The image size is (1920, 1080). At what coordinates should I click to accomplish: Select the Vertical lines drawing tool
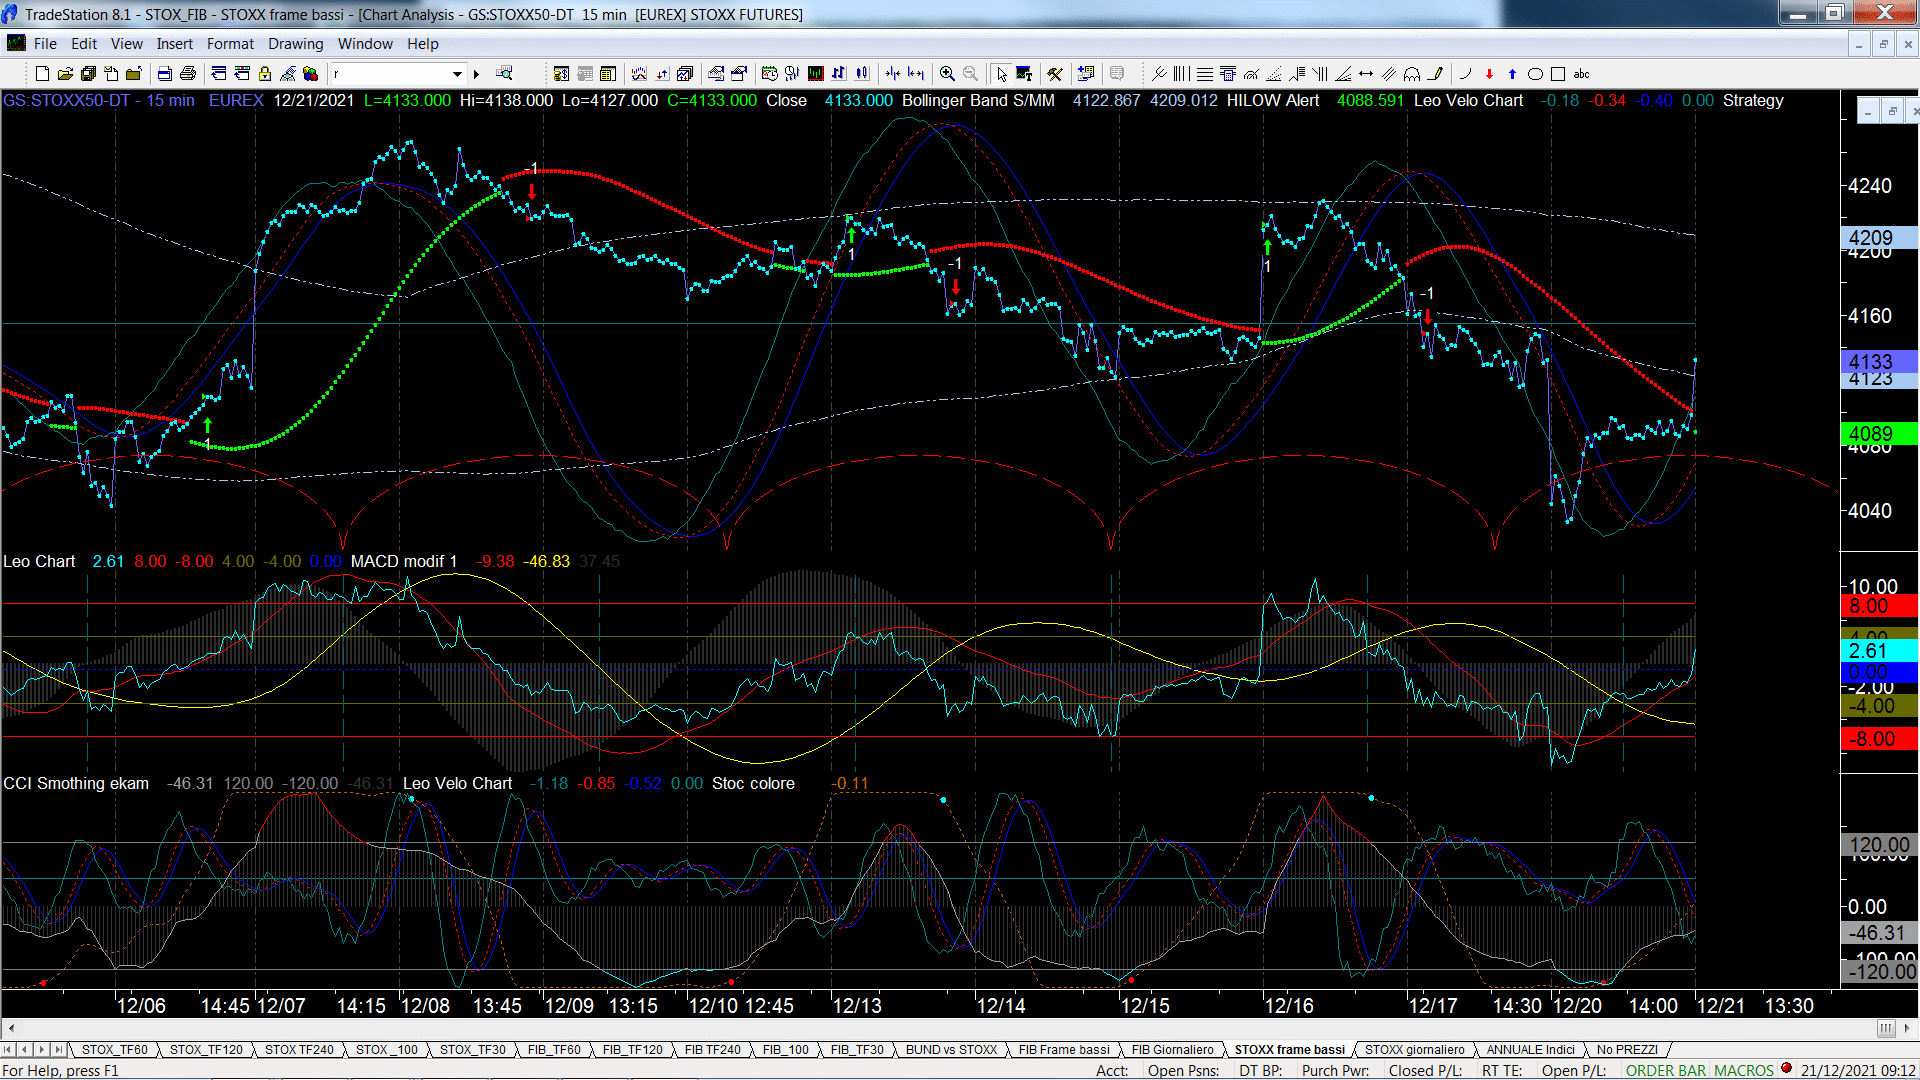1182,73
